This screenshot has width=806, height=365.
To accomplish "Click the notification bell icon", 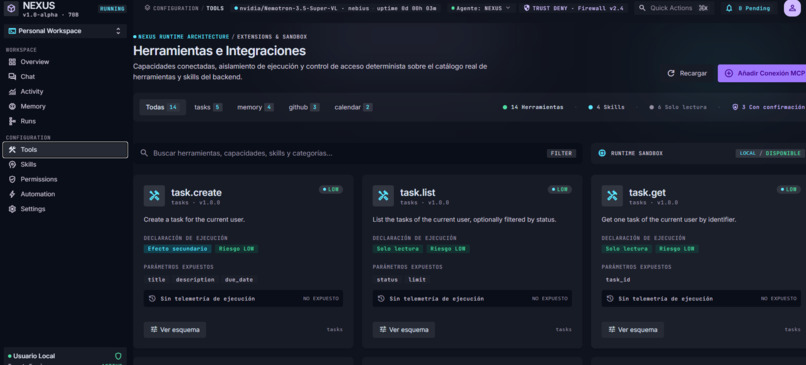I will [729, 8].
